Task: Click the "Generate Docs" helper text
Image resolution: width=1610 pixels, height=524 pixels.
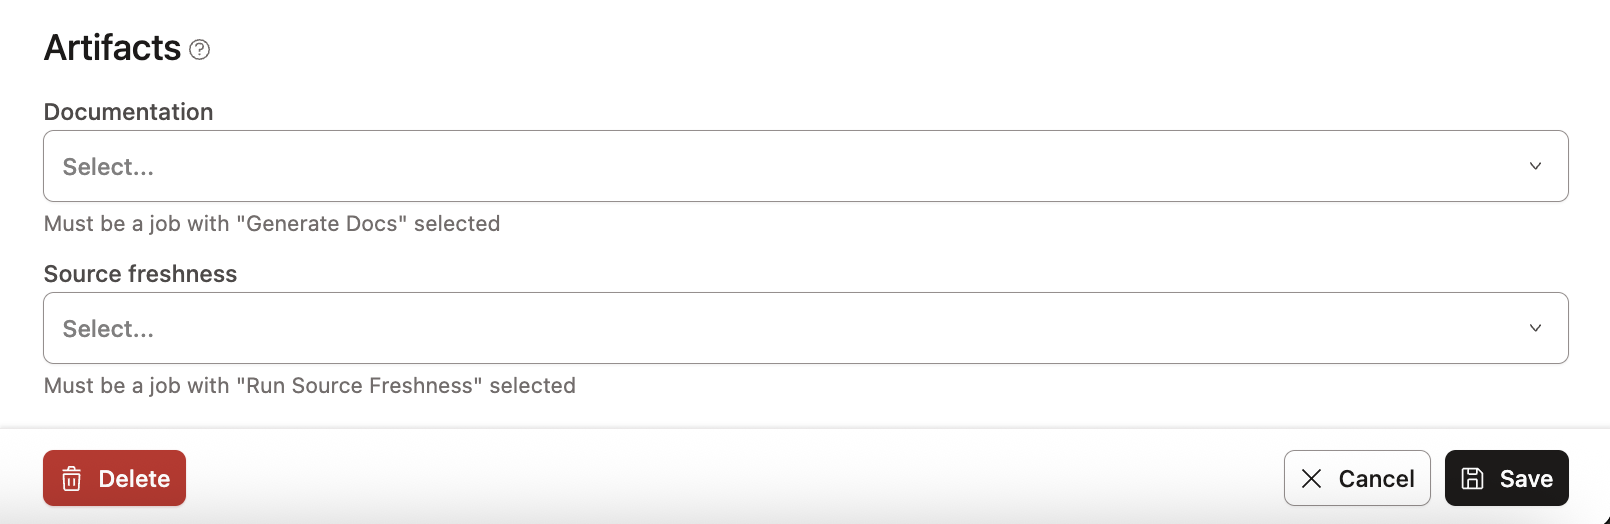Action: [272, 224]
